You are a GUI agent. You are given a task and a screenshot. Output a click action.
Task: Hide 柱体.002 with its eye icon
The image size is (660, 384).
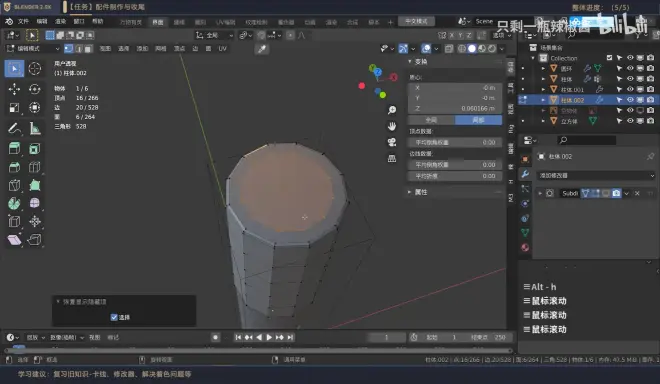(630, 100)
